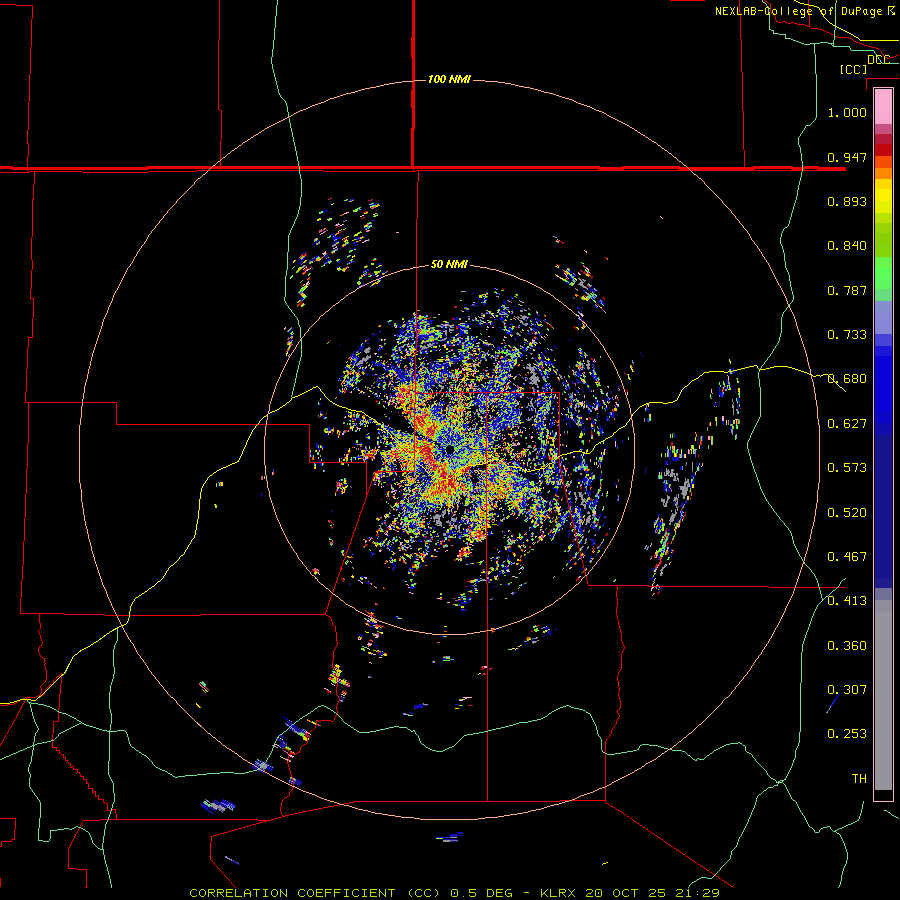Click the 0.893 legend value
900x900 pixels.
(847, 201)
